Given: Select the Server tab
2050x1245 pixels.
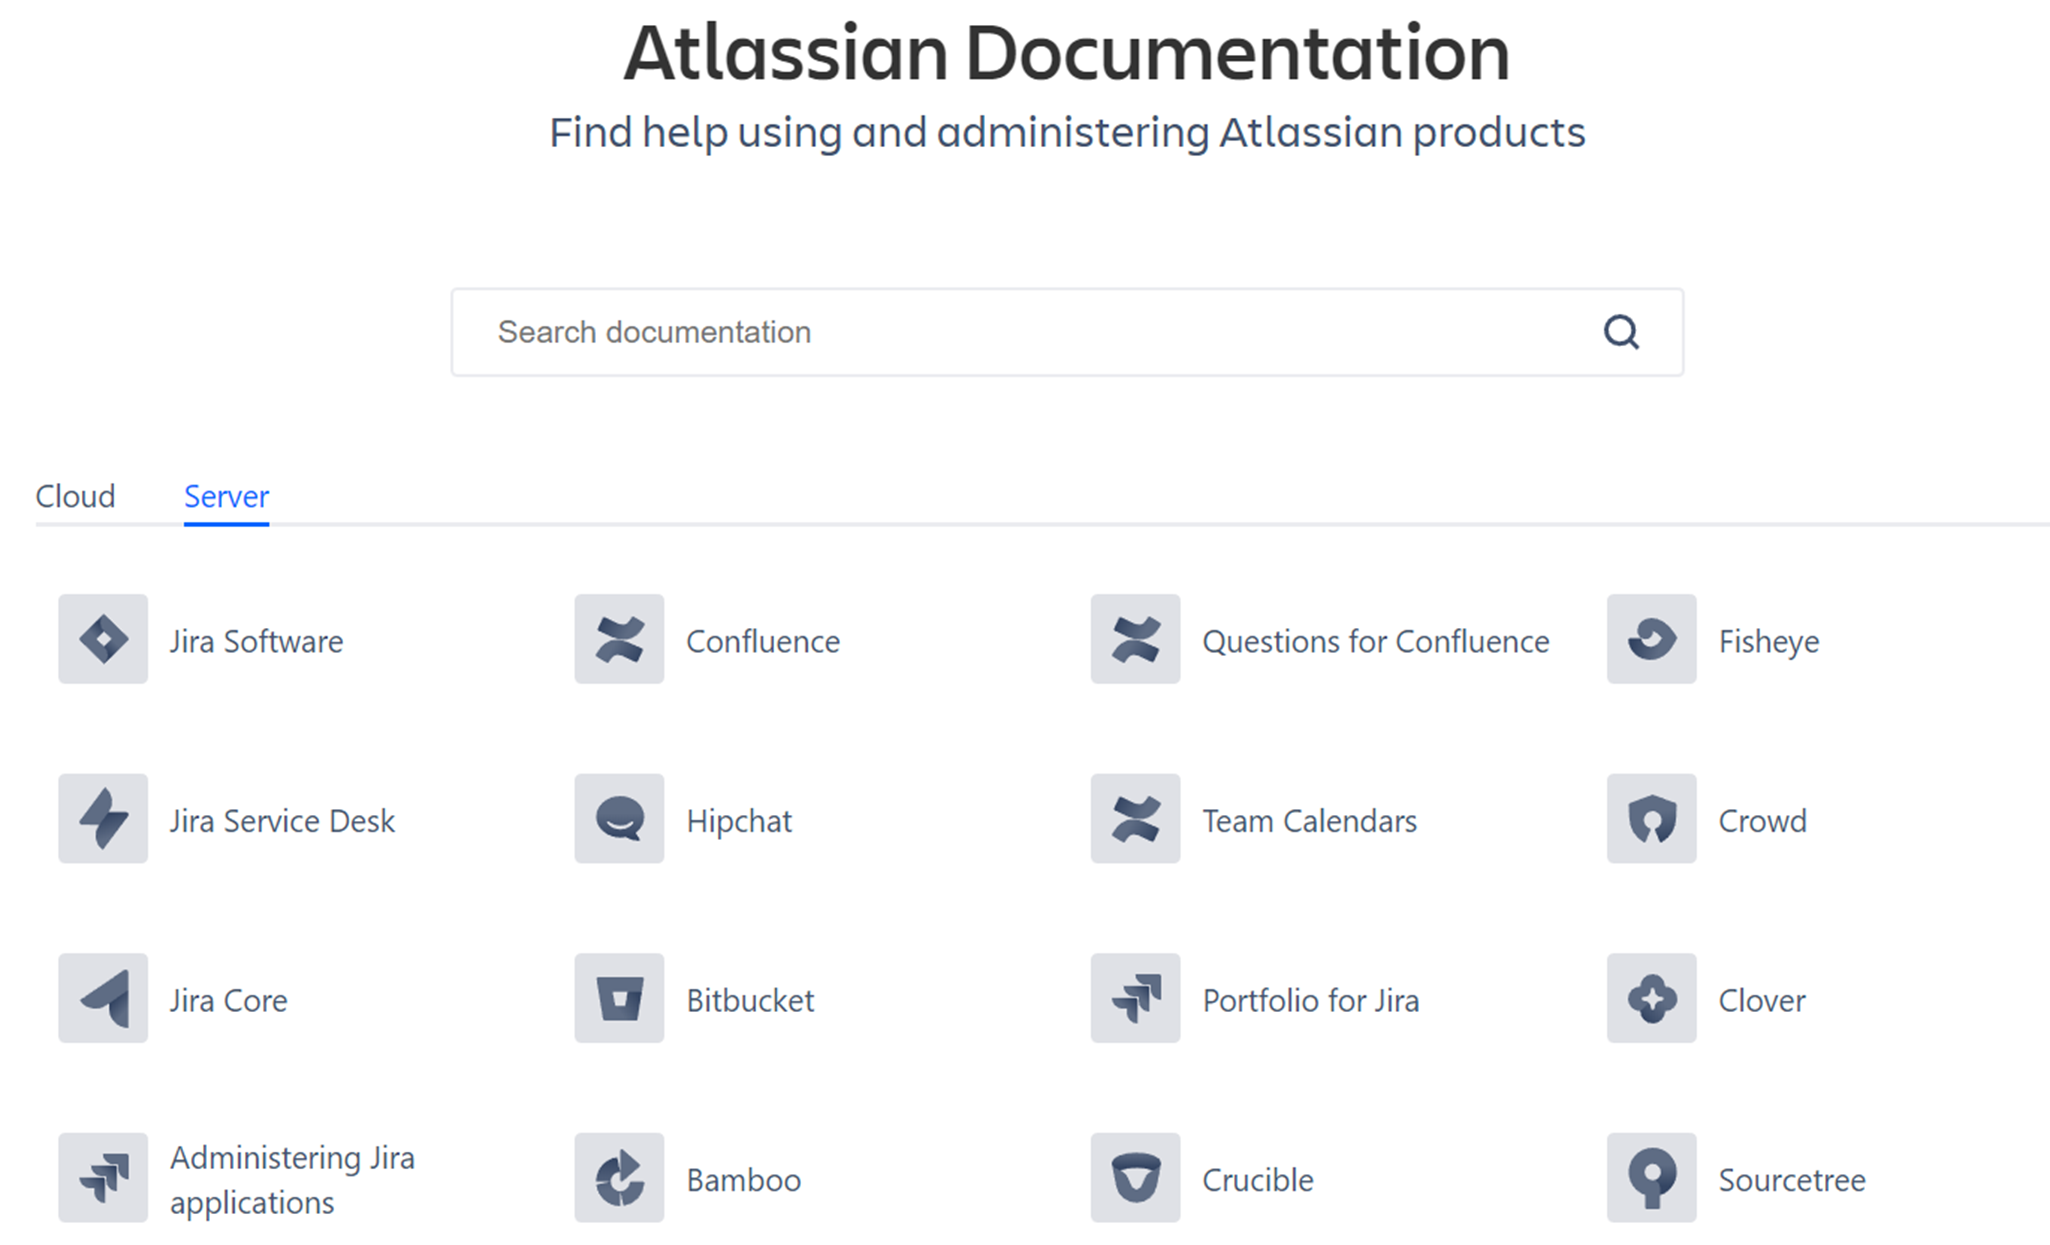Looking at the screenshot, I should pos(226,496).
